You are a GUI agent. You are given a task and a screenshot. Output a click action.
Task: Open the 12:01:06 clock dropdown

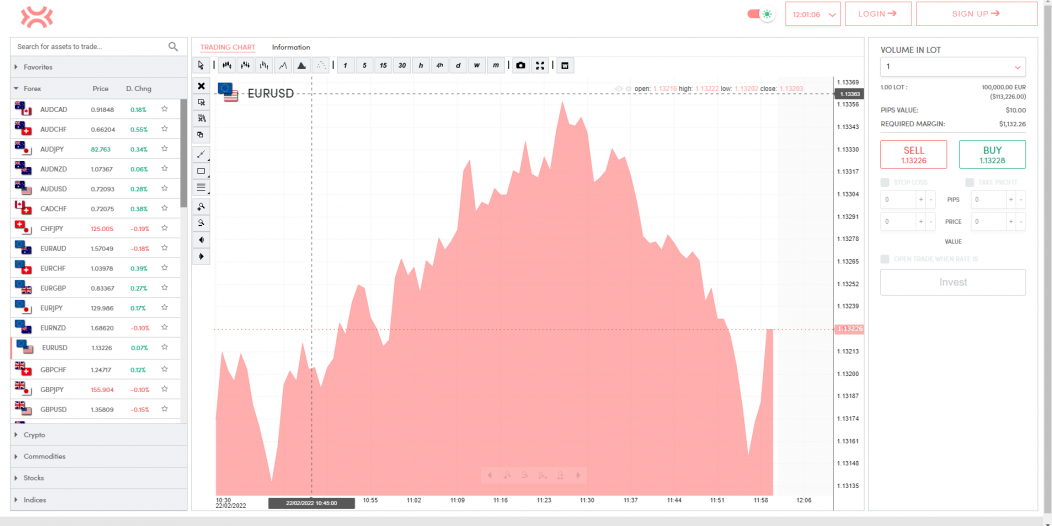click(x=812, y=14)
